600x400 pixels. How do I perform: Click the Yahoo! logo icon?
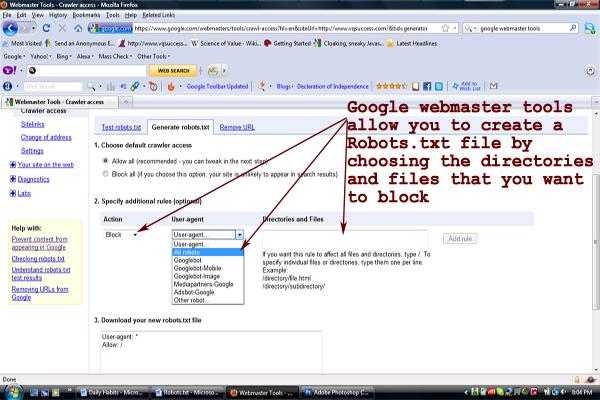click(x=9, y=70)
